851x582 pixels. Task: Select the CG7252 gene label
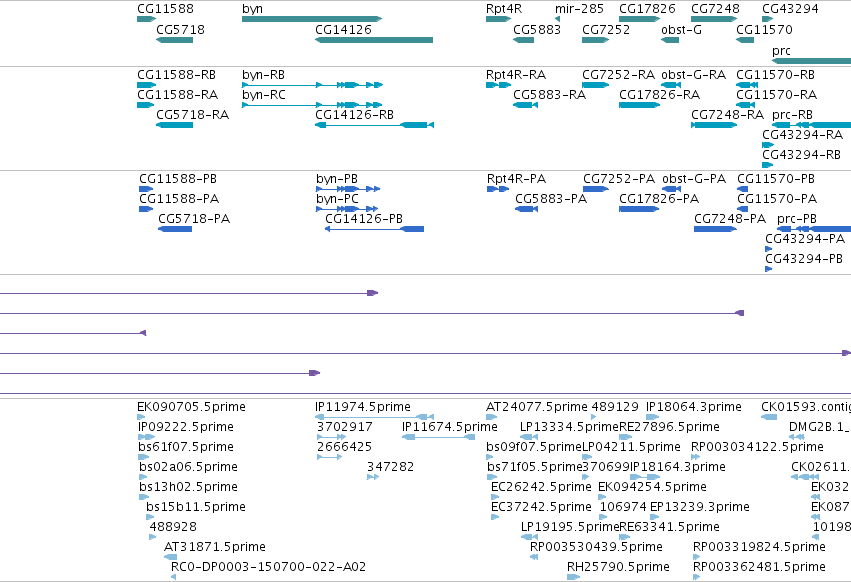pos(606,30)
